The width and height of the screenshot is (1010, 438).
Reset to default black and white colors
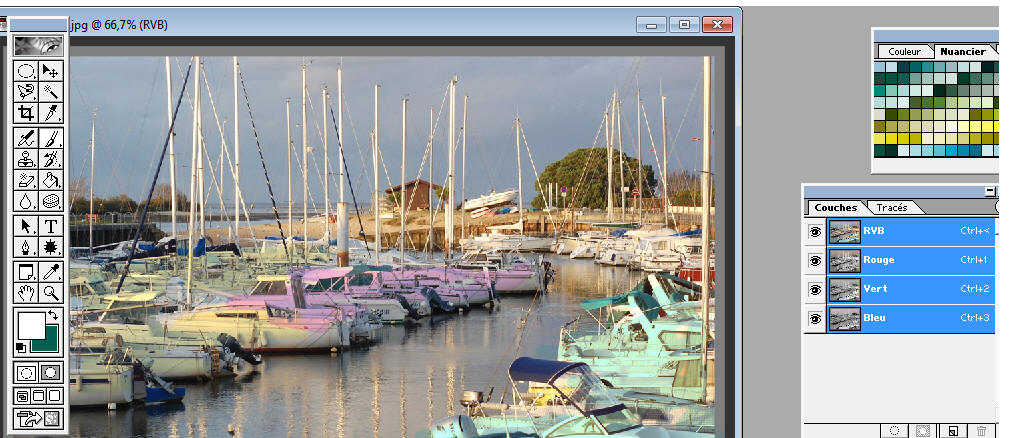point(21,348)
